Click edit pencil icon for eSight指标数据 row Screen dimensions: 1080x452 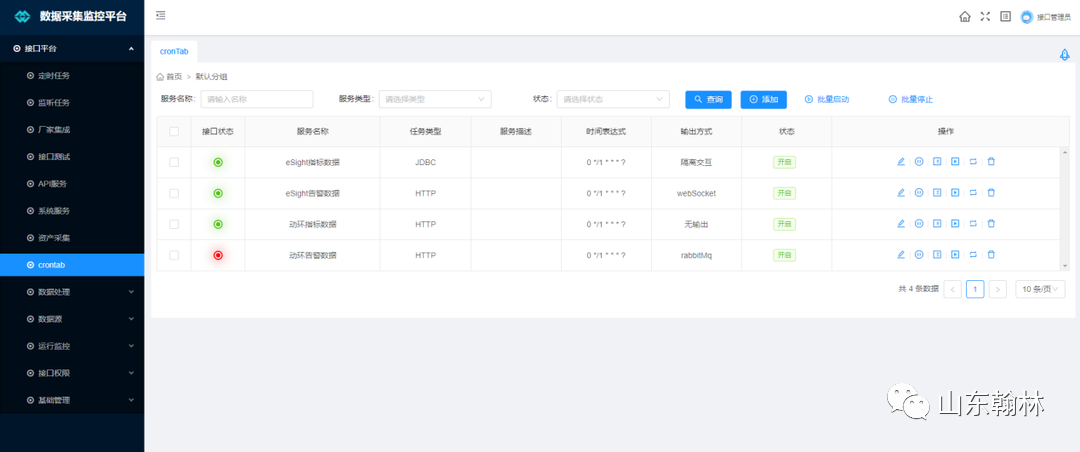[901, 162]
